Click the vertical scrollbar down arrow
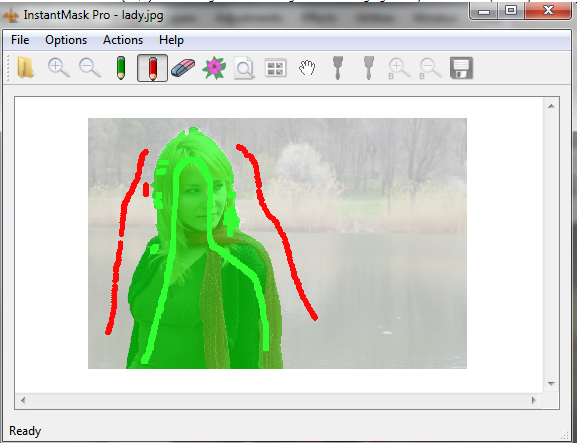This screenshot has height=443, width=579. coord(551,384)
